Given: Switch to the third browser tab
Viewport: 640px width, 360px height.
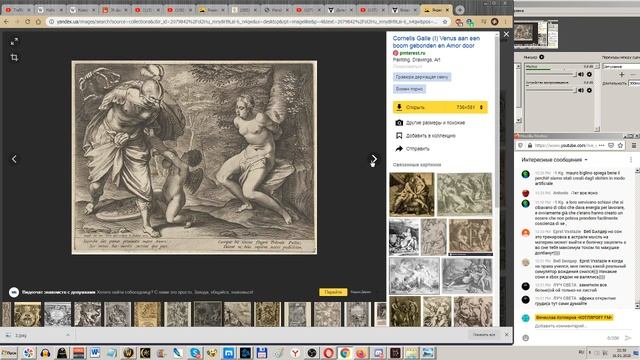Looking at the screenshot, I should point(82,10).
